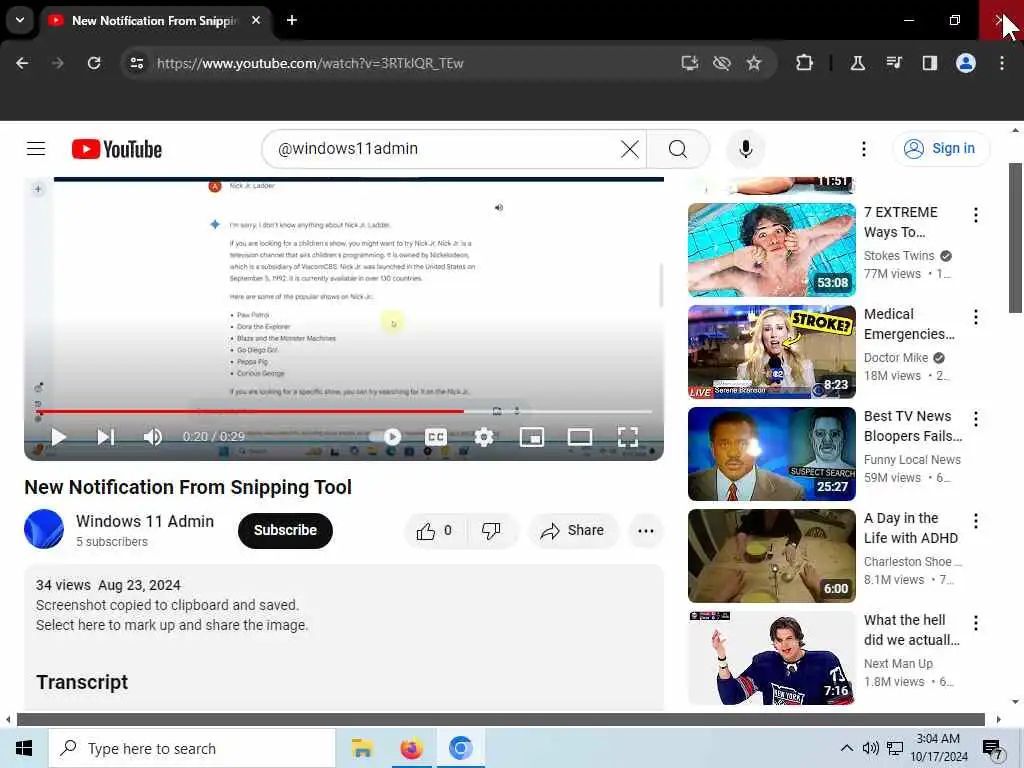The image size is (1024, 768).
Task: Open Windows 11 Admin channel avatar
Action: pyautogui.click(x=44, y=529)
